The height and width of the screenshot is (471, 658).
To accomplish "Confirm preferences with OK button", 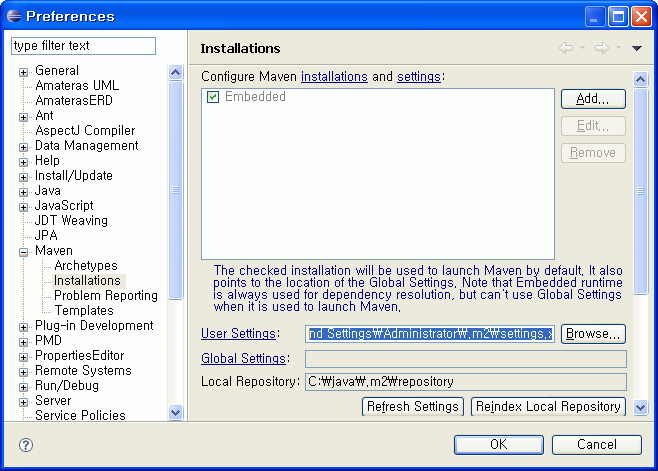I will tap(498, 445).
